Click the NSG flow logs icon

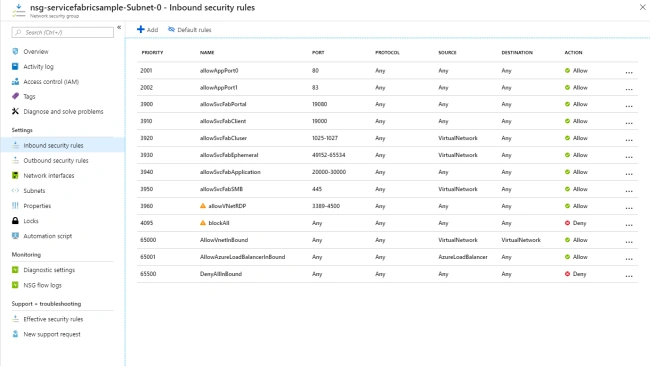(15, 285)
